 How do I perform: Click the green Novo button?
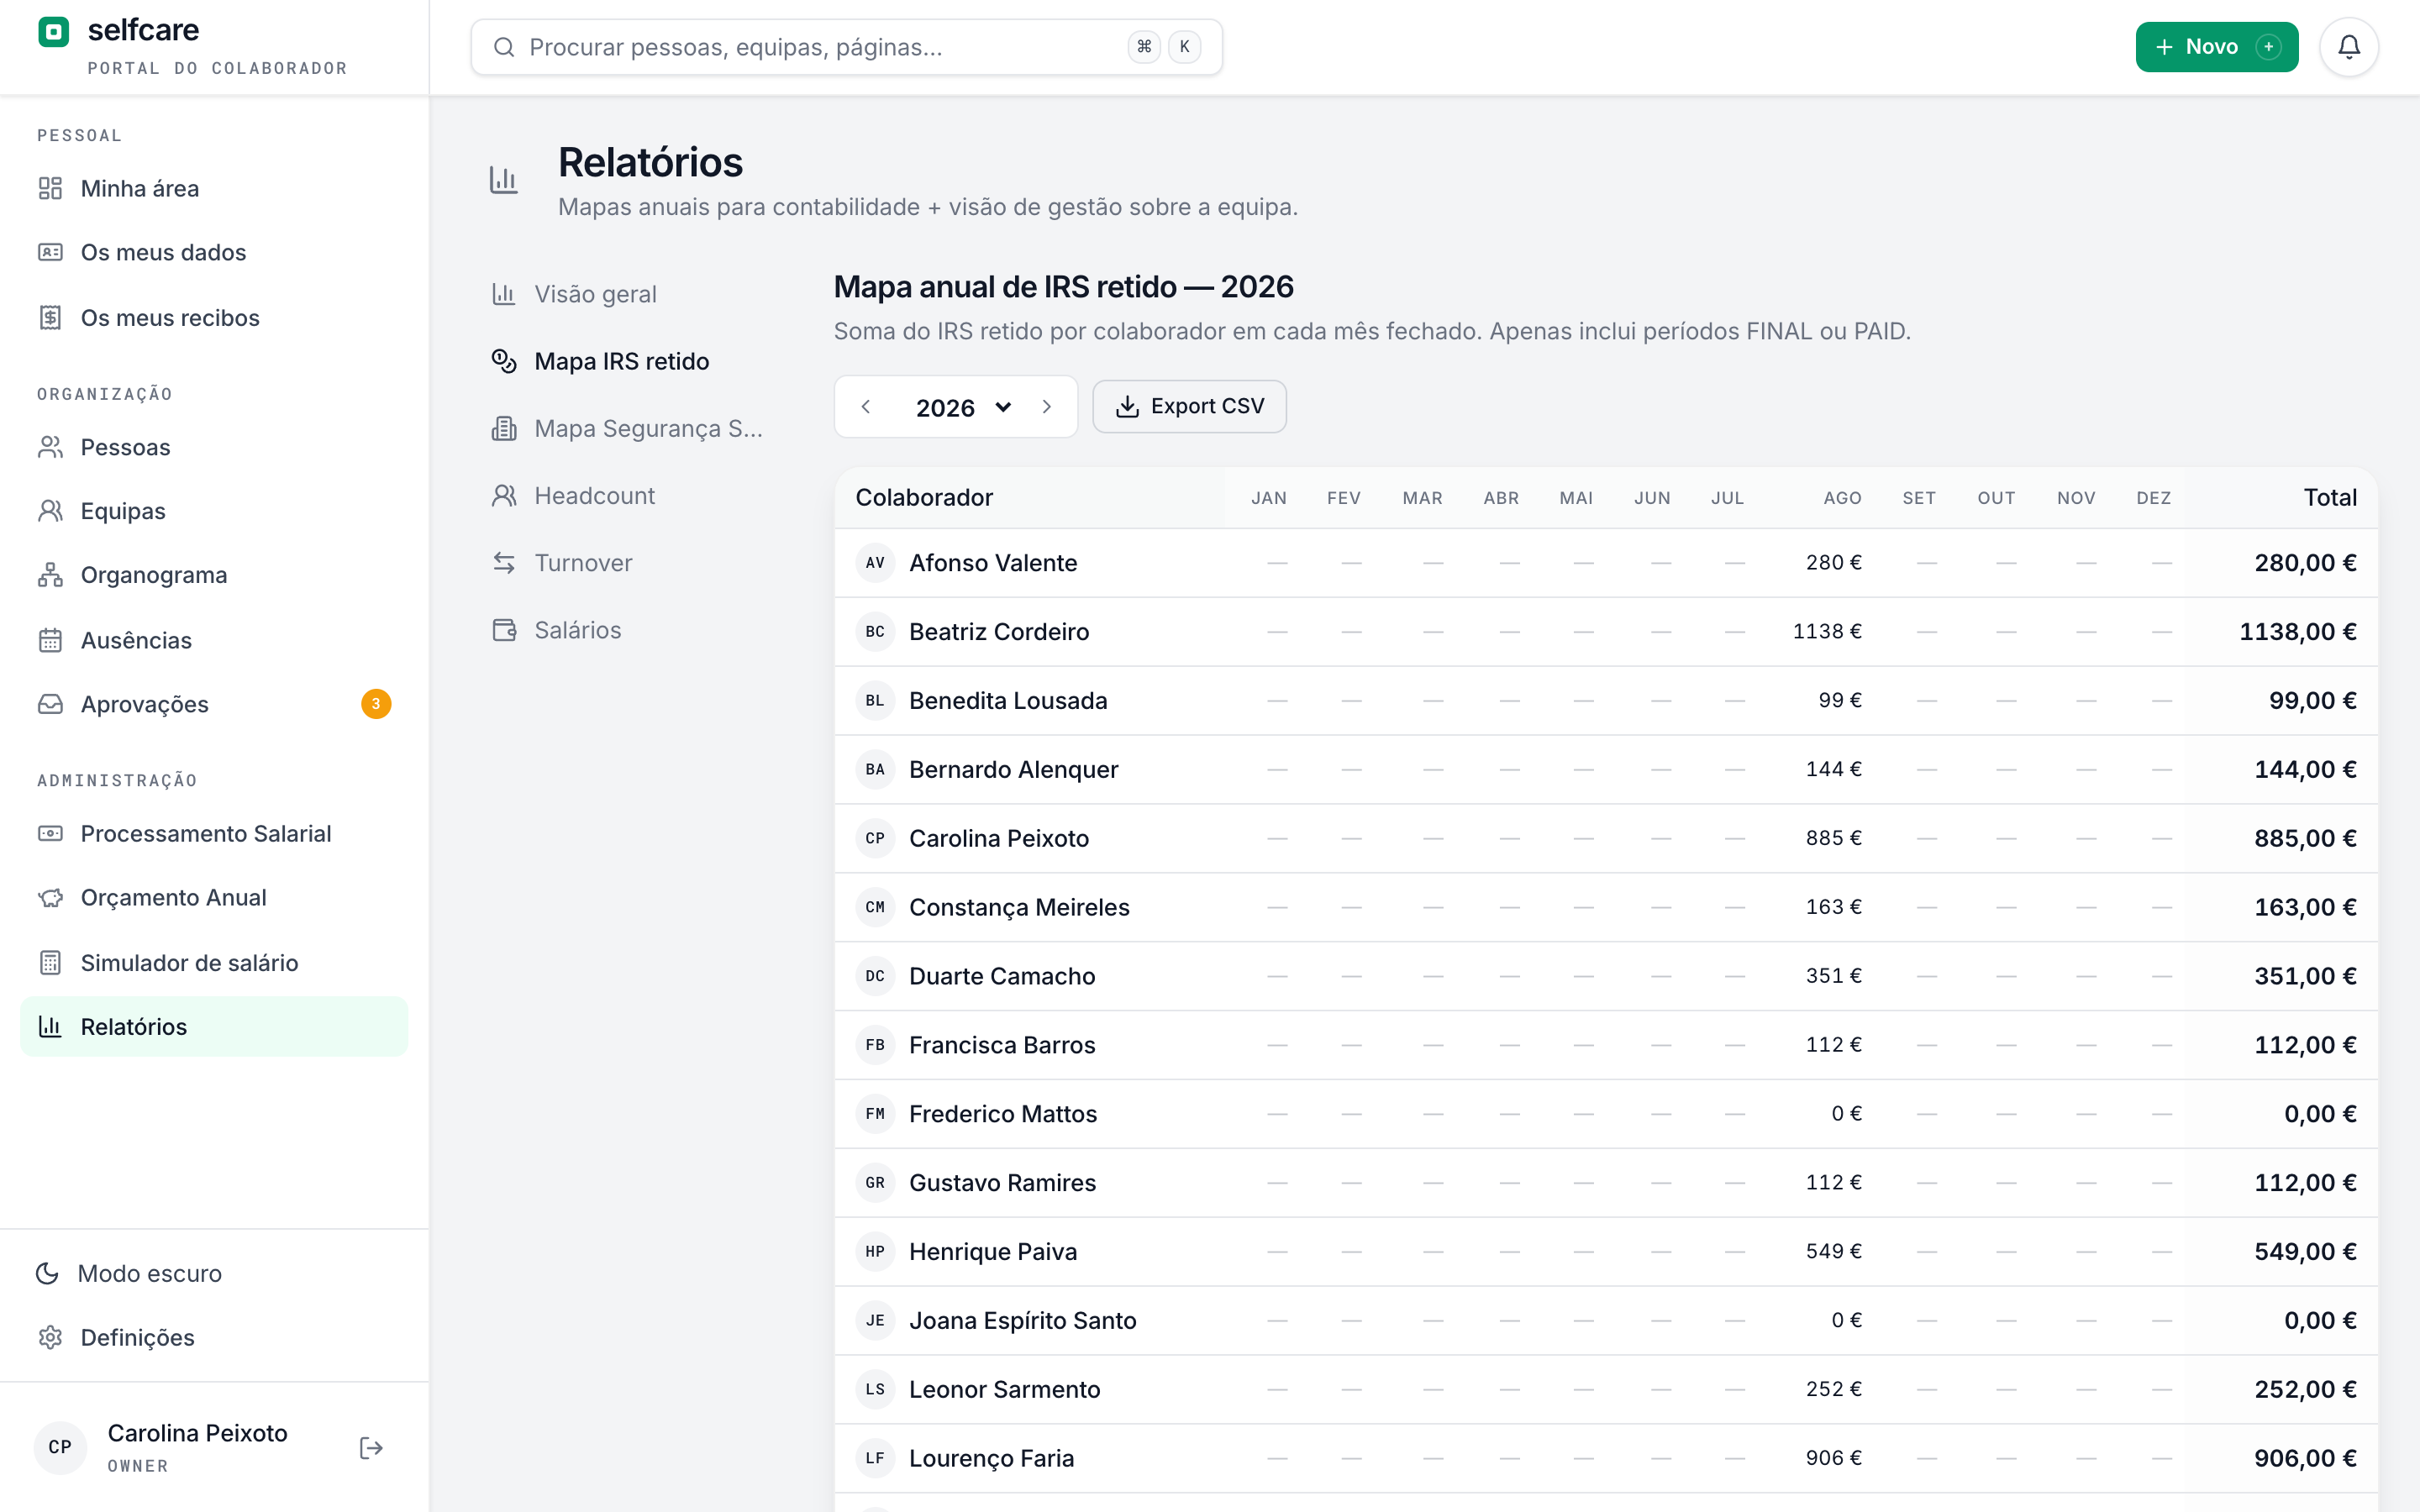point(2216,47)
